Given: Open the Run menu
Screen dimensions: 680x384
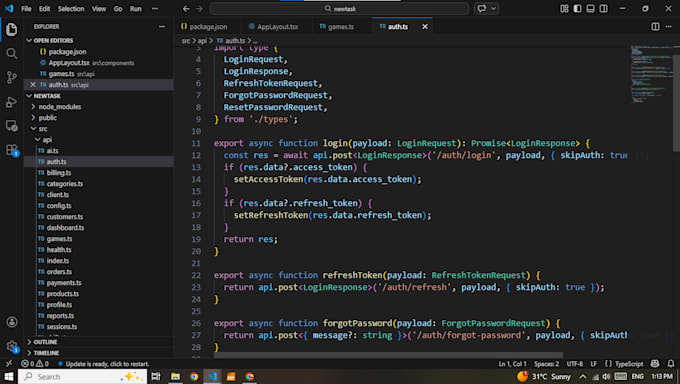Looking at the screenshot, I should pyautogui.click(x=136, y=9).
